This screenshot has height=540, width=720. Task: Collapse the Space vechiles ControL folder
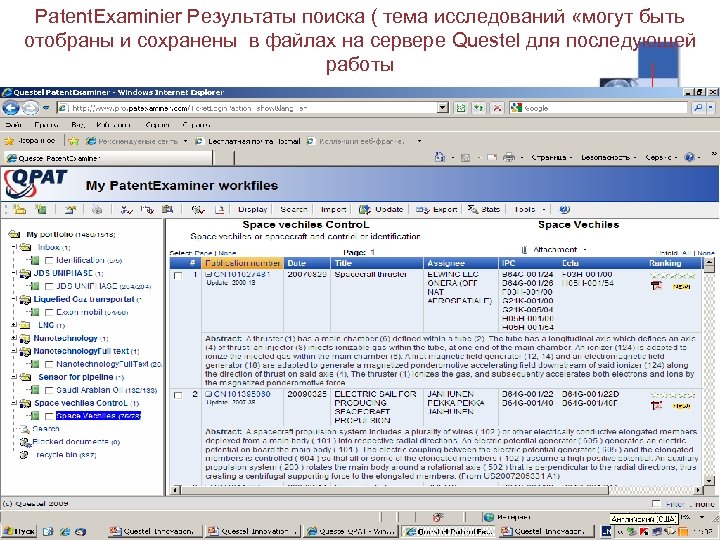coord(14,403)
